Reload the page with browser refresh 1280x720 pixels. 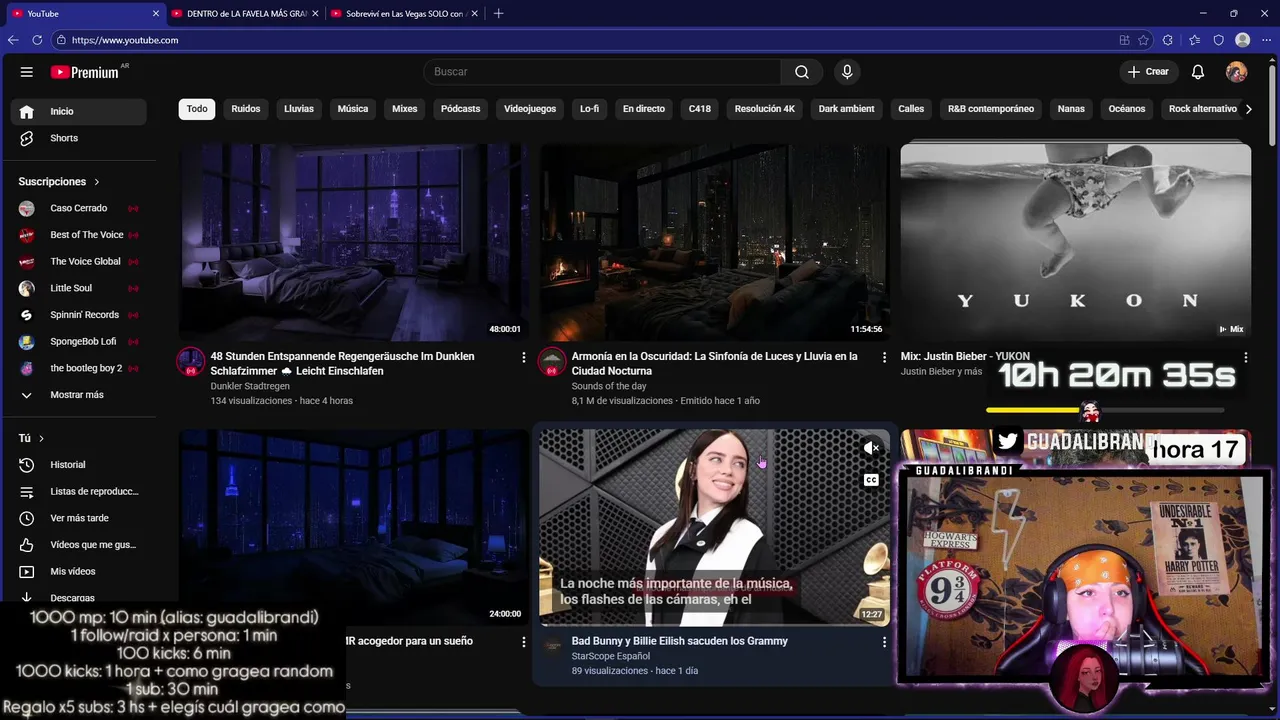(37, 40)
